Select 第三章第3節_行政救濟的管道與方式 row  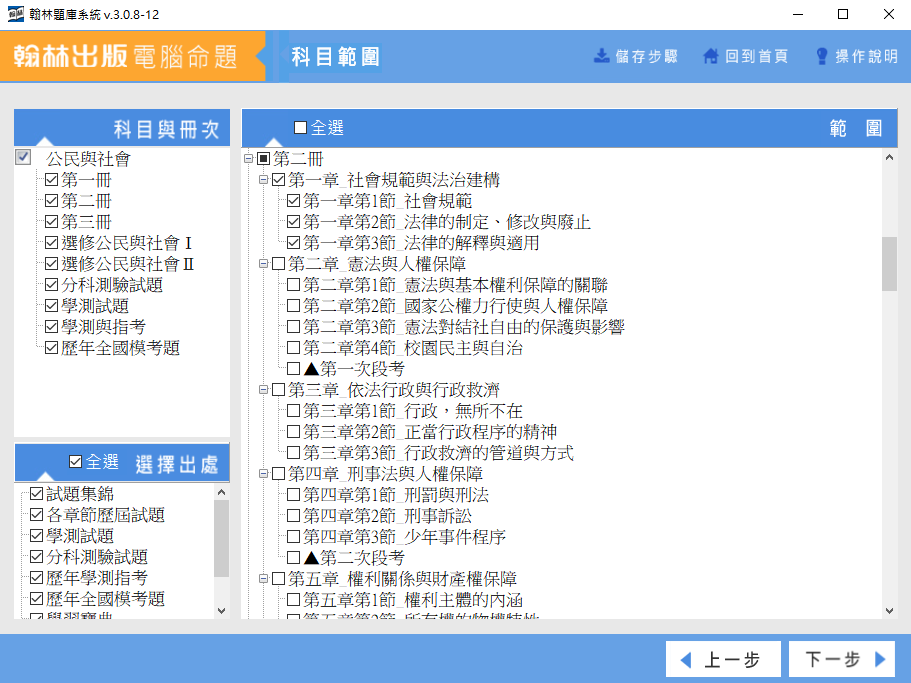[x=438, y=453]
